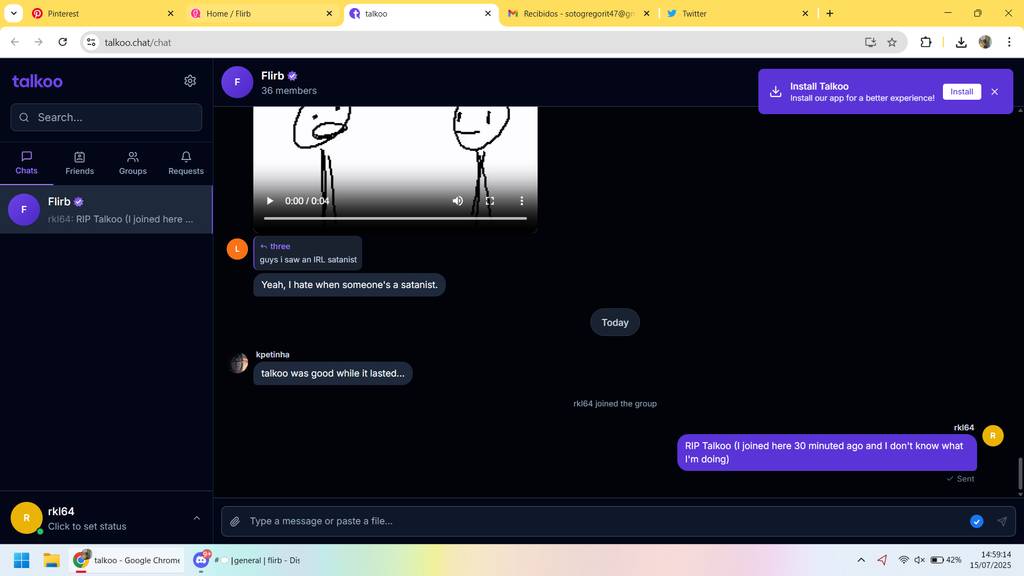The height and width of the screenshot is (576, 1024).
Task: Select the Flirb chat in sidebar
Action: tap(106, 210)
